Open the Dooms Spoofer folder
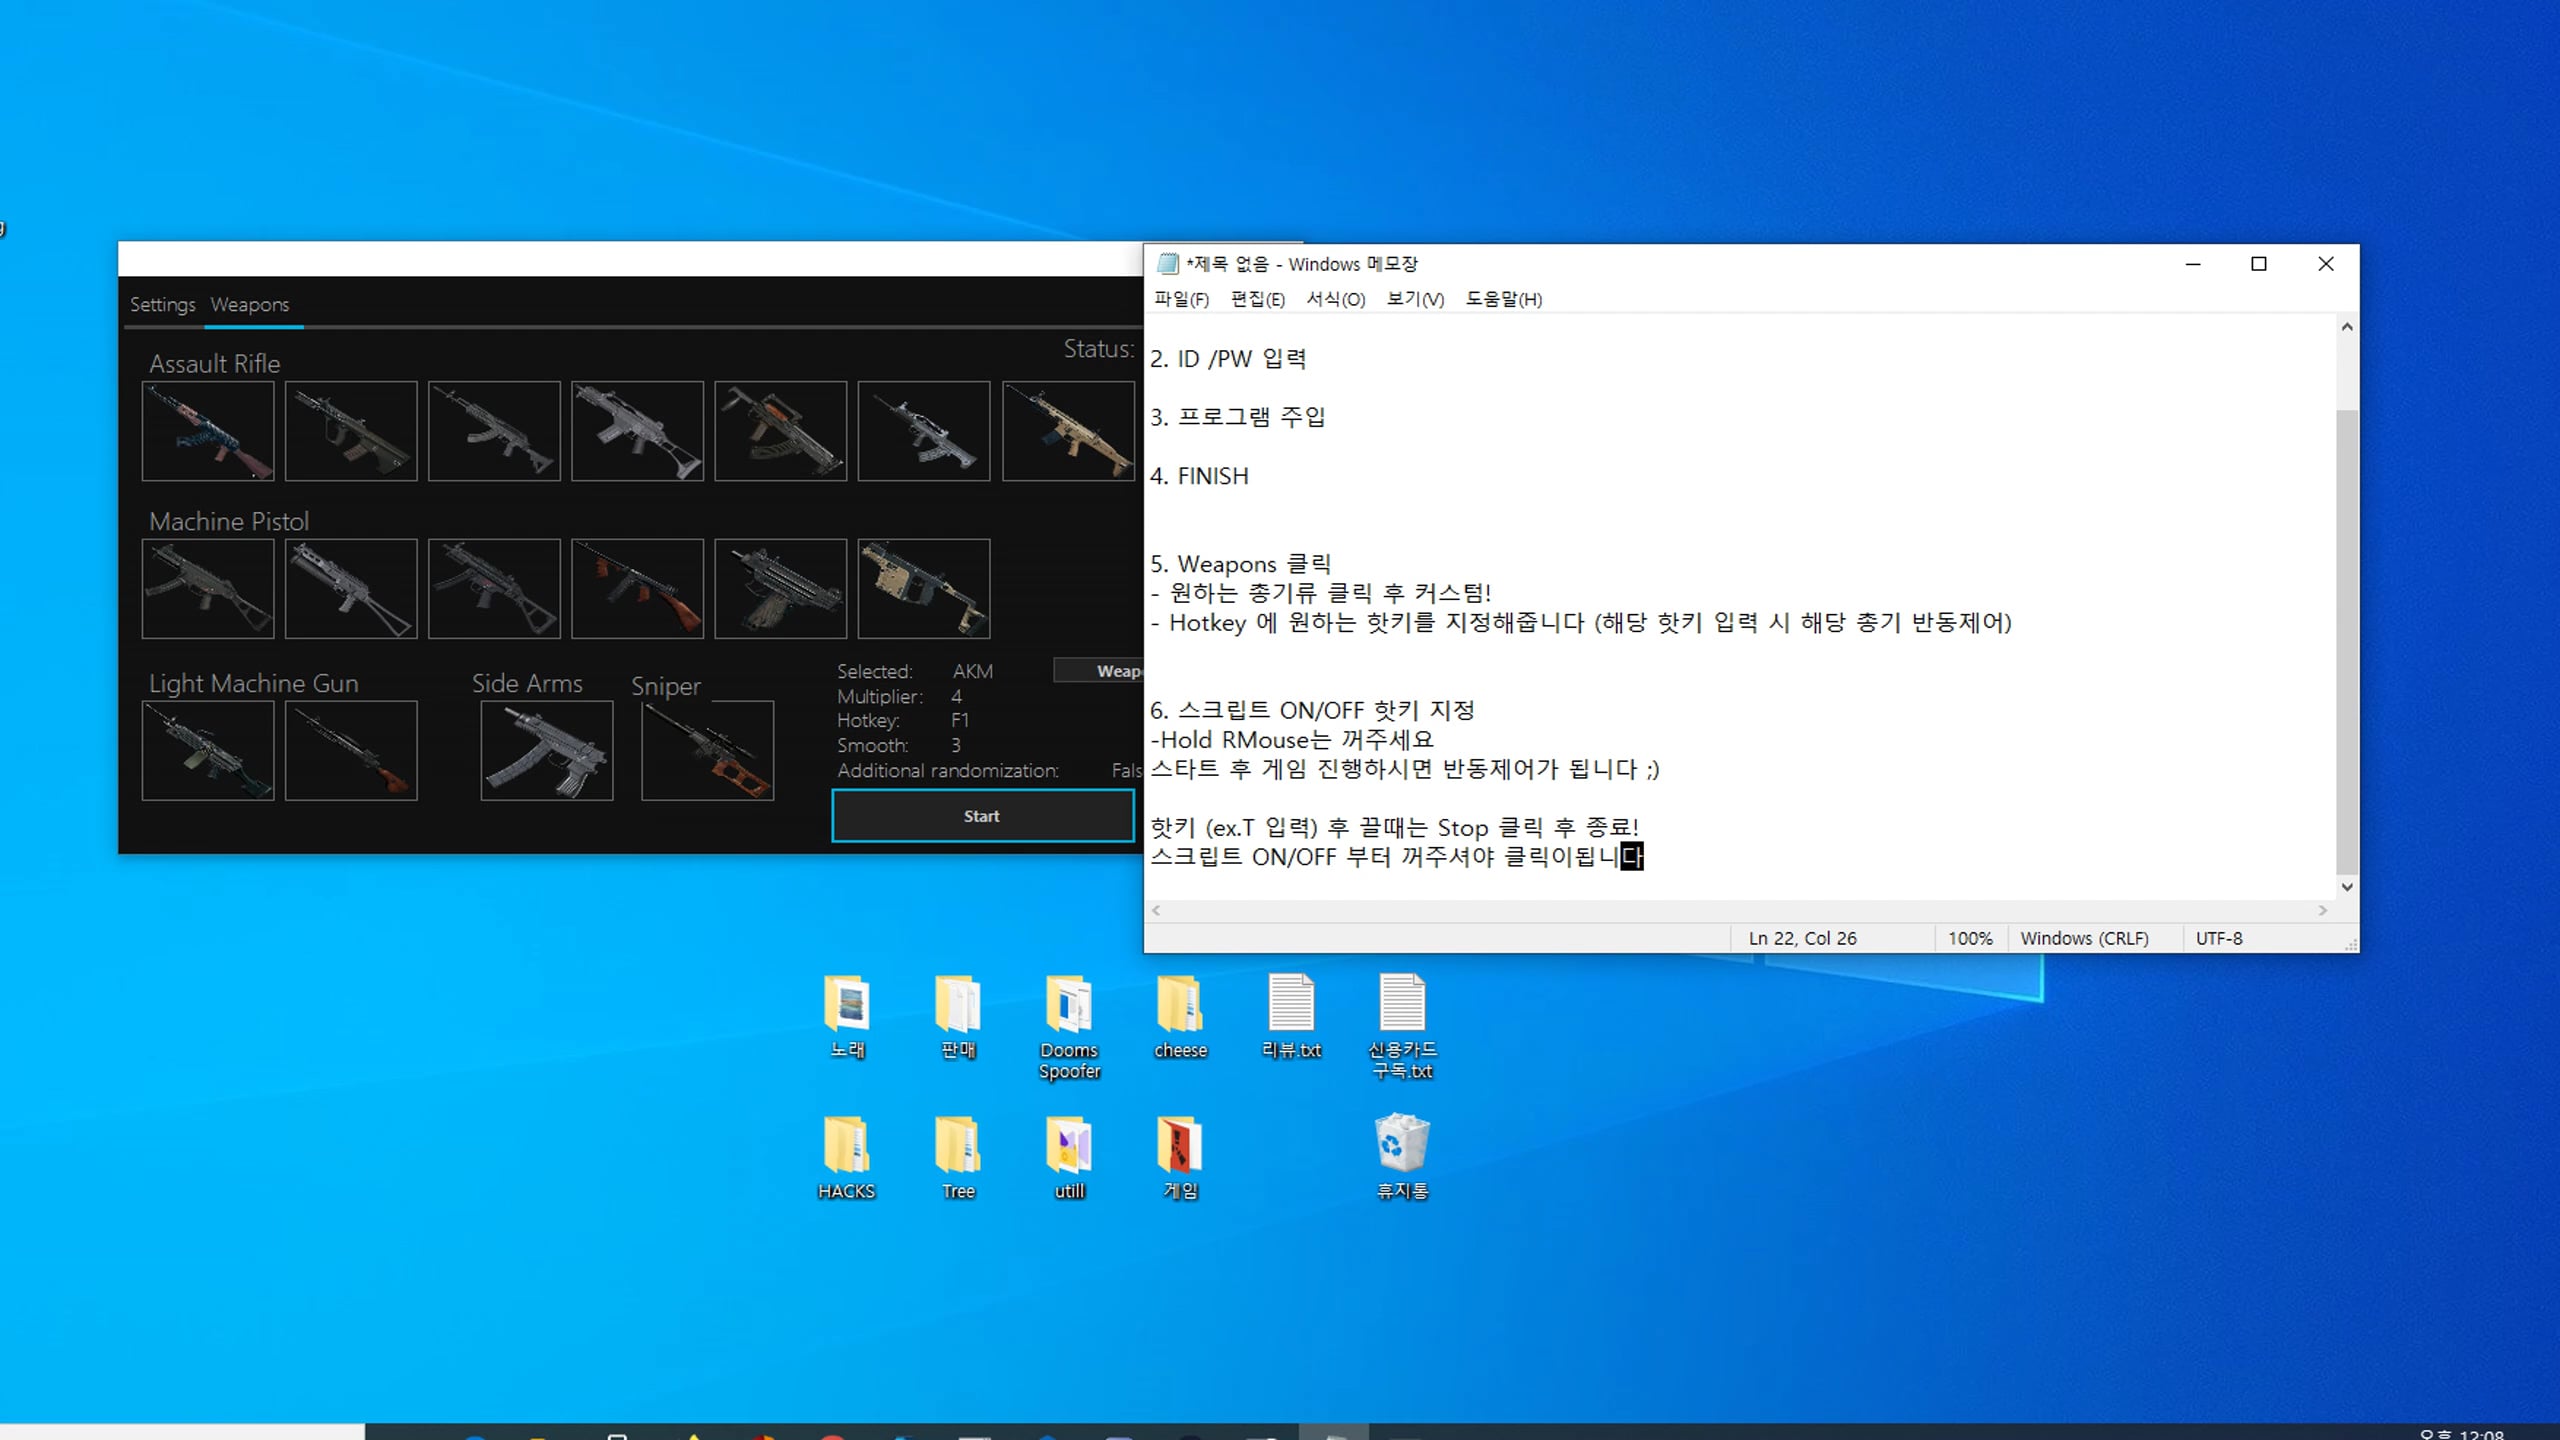2560x1440 pixels. click(x=1069, y=1027)
